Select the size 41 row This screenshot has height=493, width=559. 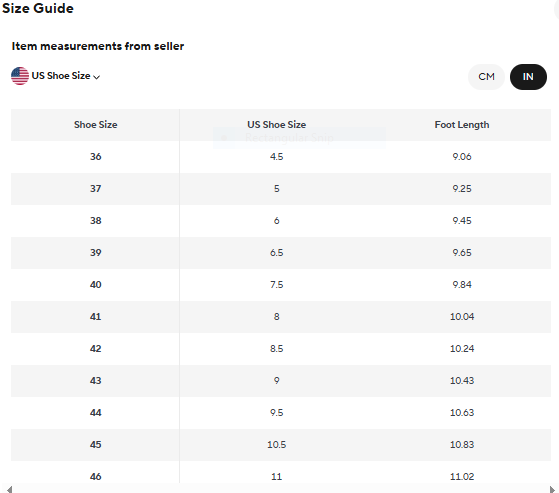tap(281, 317)
